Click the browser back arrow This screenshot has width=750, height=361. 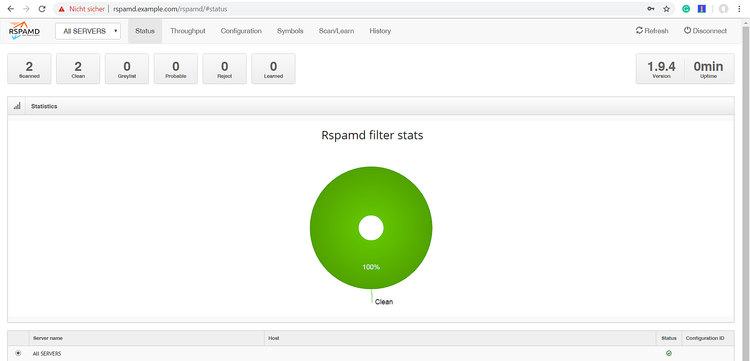11,9
